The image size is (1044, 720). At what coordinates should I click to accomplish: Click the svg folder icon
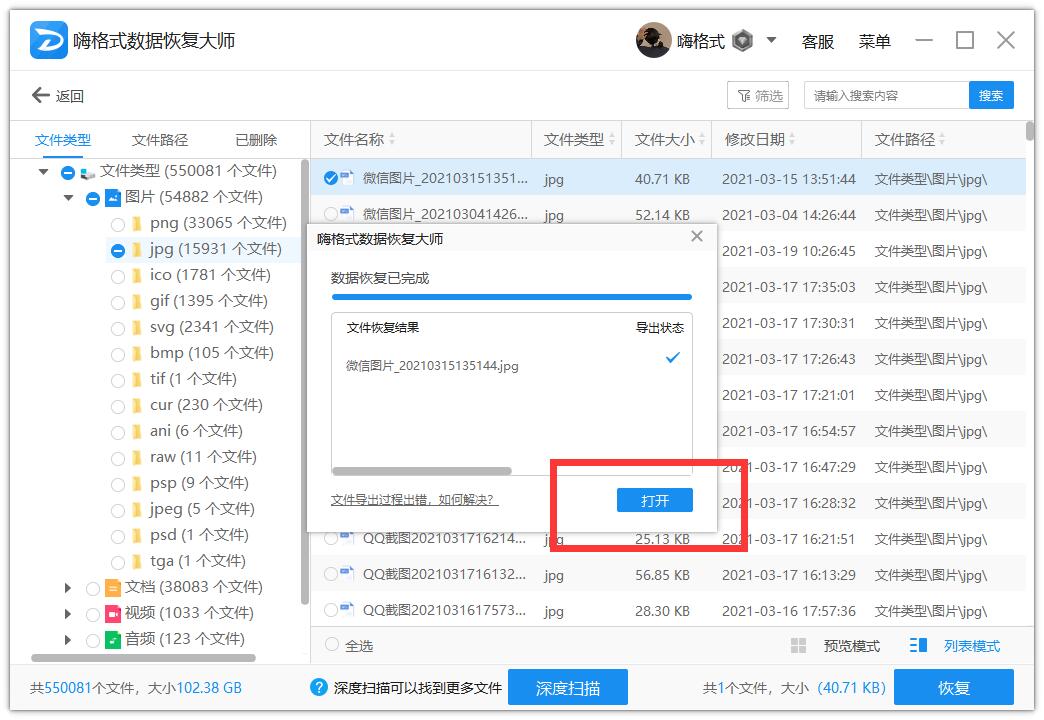pyautogui.click(x=136, y=327)
